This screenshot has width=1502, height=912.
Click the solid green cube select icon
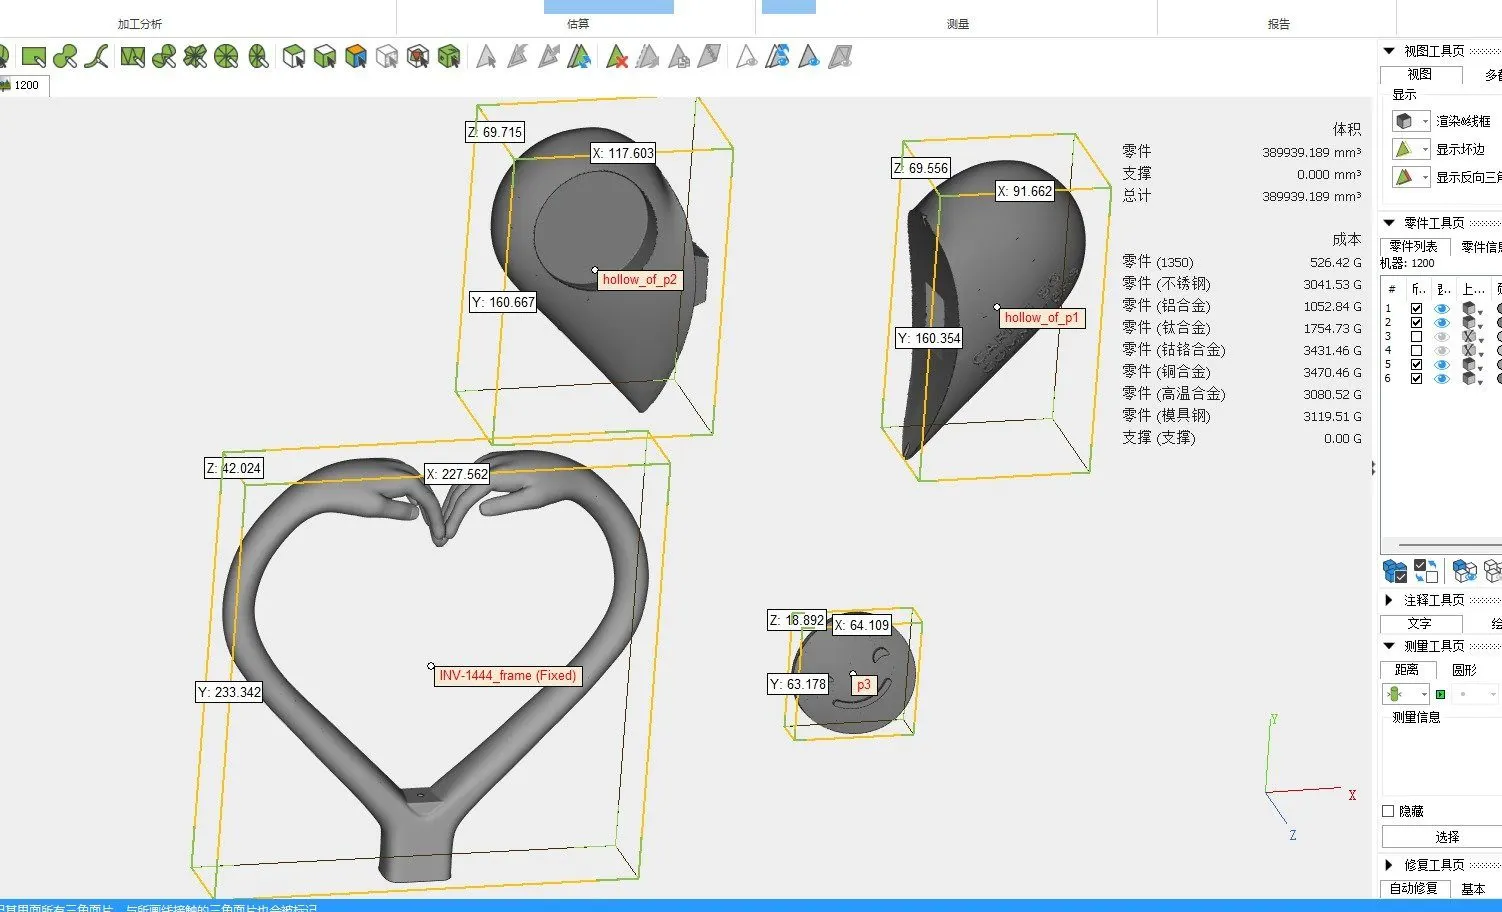point(449,57)
